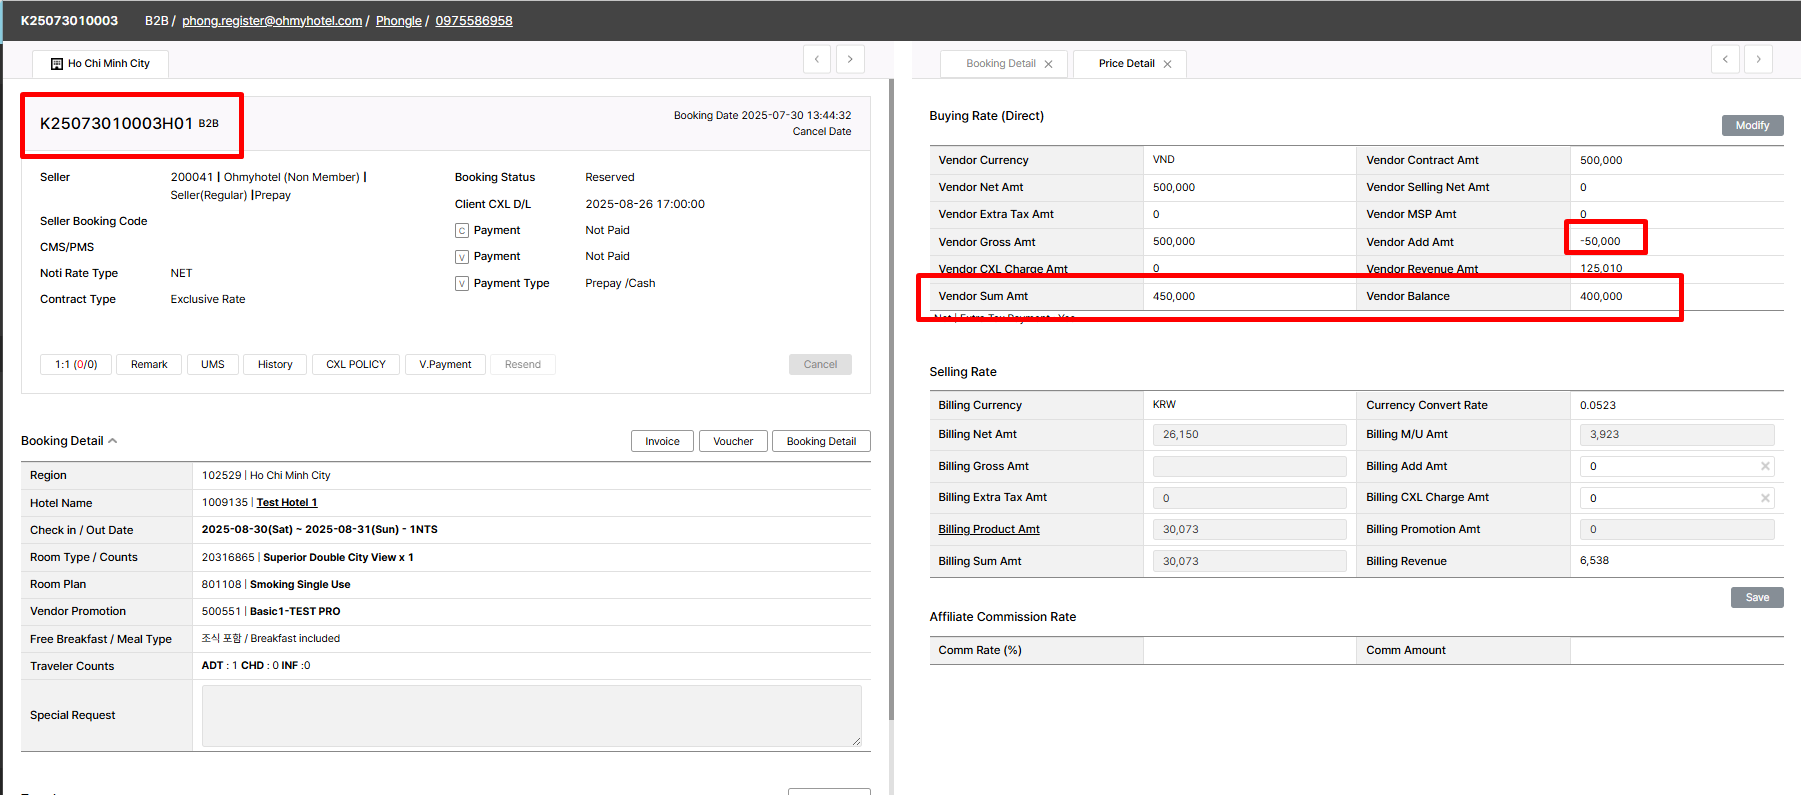The height and width of the screenshot is (795, 1801).
Task: Clear the Billing Add Amt field
Action: pos(1765,466)
